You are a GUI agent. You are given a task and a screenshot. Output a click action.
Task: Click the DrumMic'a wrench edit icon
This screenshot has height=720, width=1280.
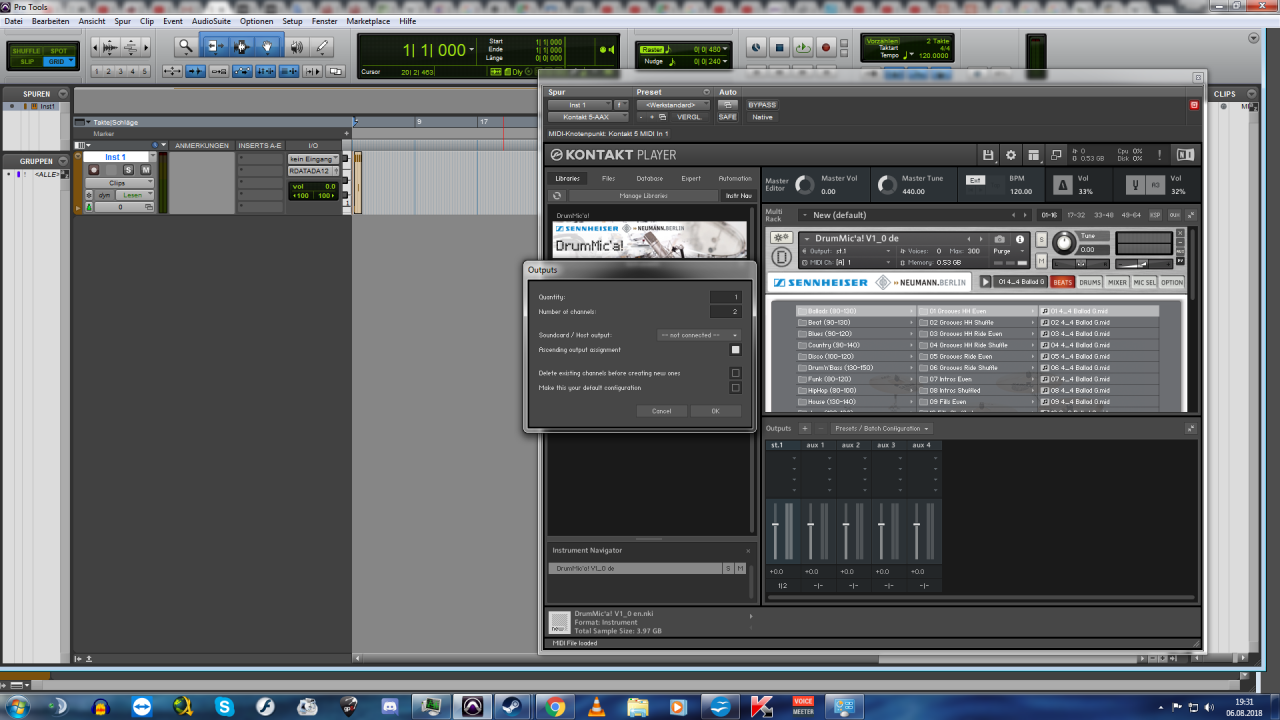coord(782,238)
